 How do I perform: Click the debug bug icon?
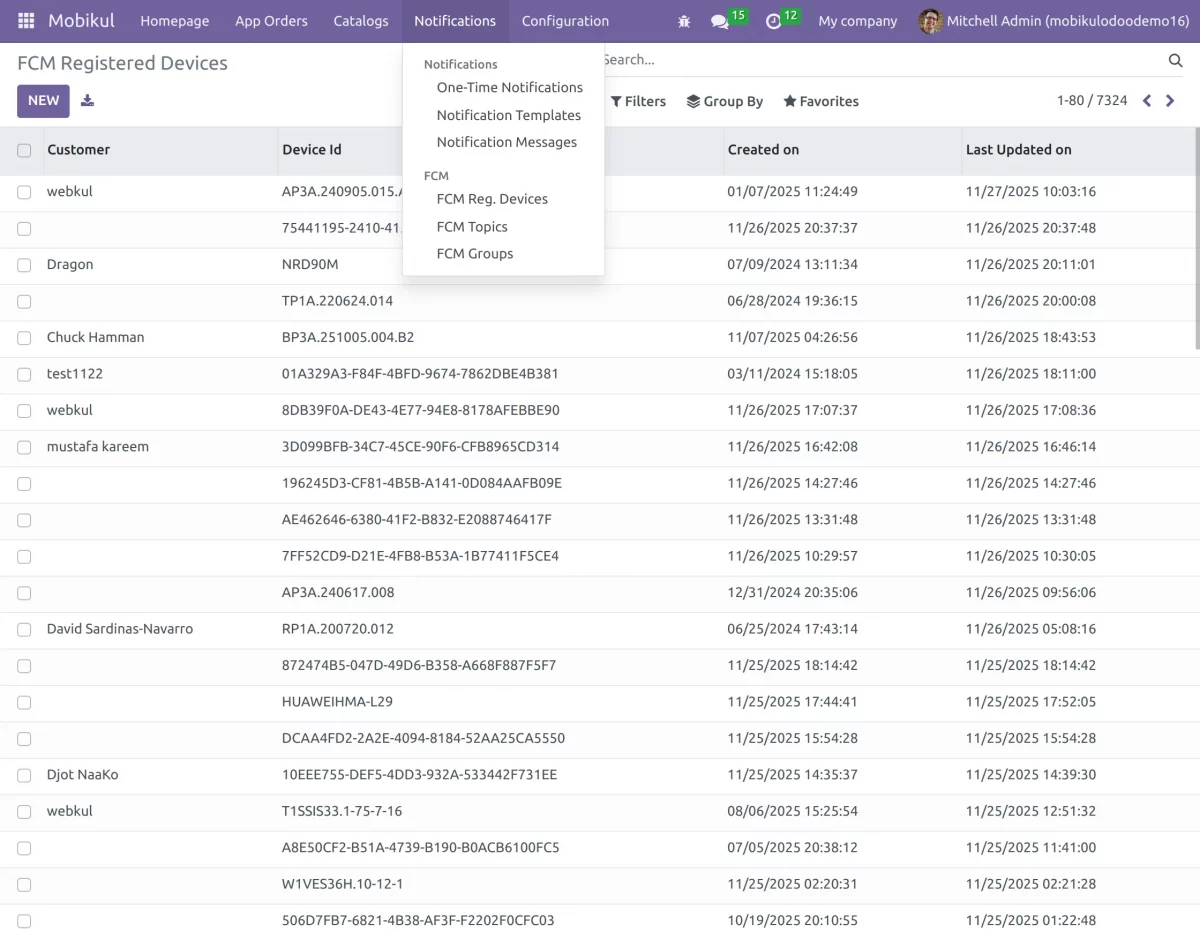[684, 21]
